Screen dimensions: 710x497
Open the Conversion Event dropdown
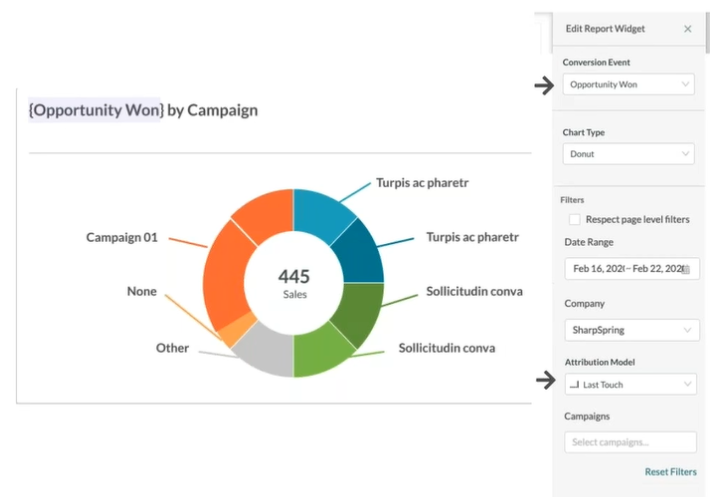tap(629, 85)
